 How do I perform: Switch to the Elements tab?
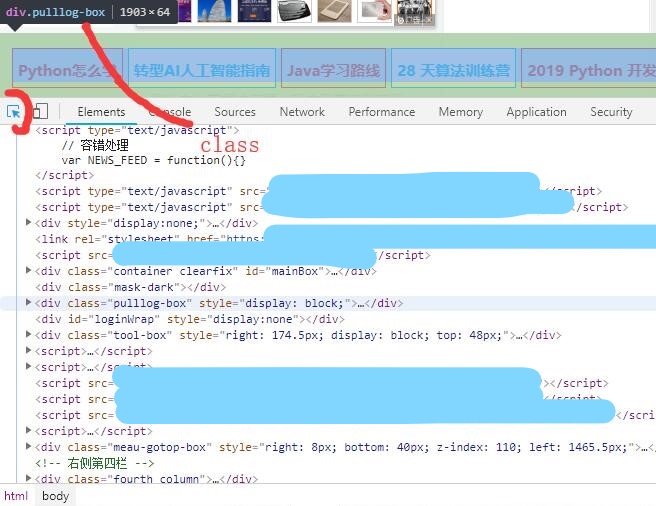click(x=101, y=112)
